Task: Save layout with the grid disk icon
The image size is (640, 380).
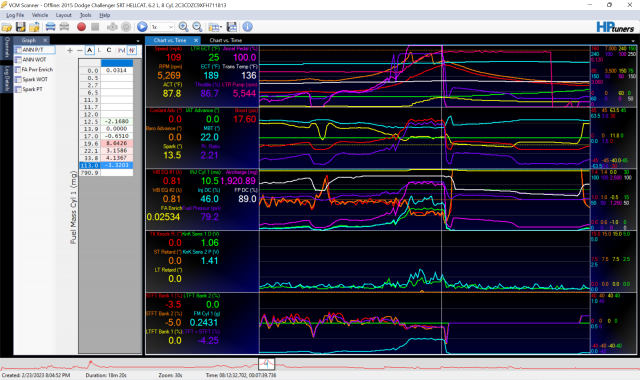Action: [232, 27]
